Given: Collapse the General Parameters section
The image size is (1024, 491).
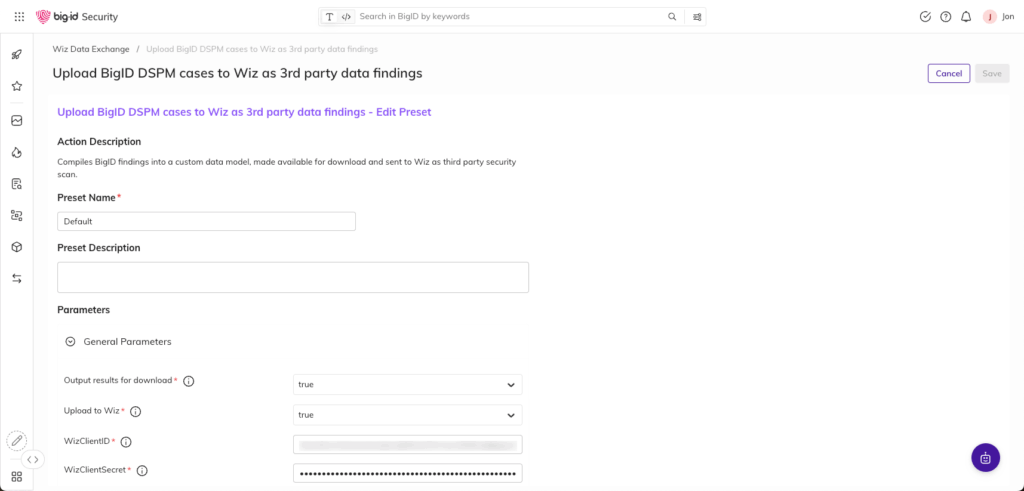Looking at the screenshot, I should point(70,342).
